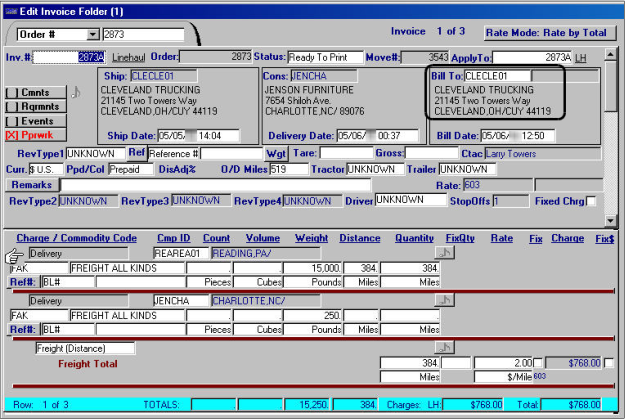Check the Fixed Chrg checkbox
The image size is (626, 419).
click(591, 201)
